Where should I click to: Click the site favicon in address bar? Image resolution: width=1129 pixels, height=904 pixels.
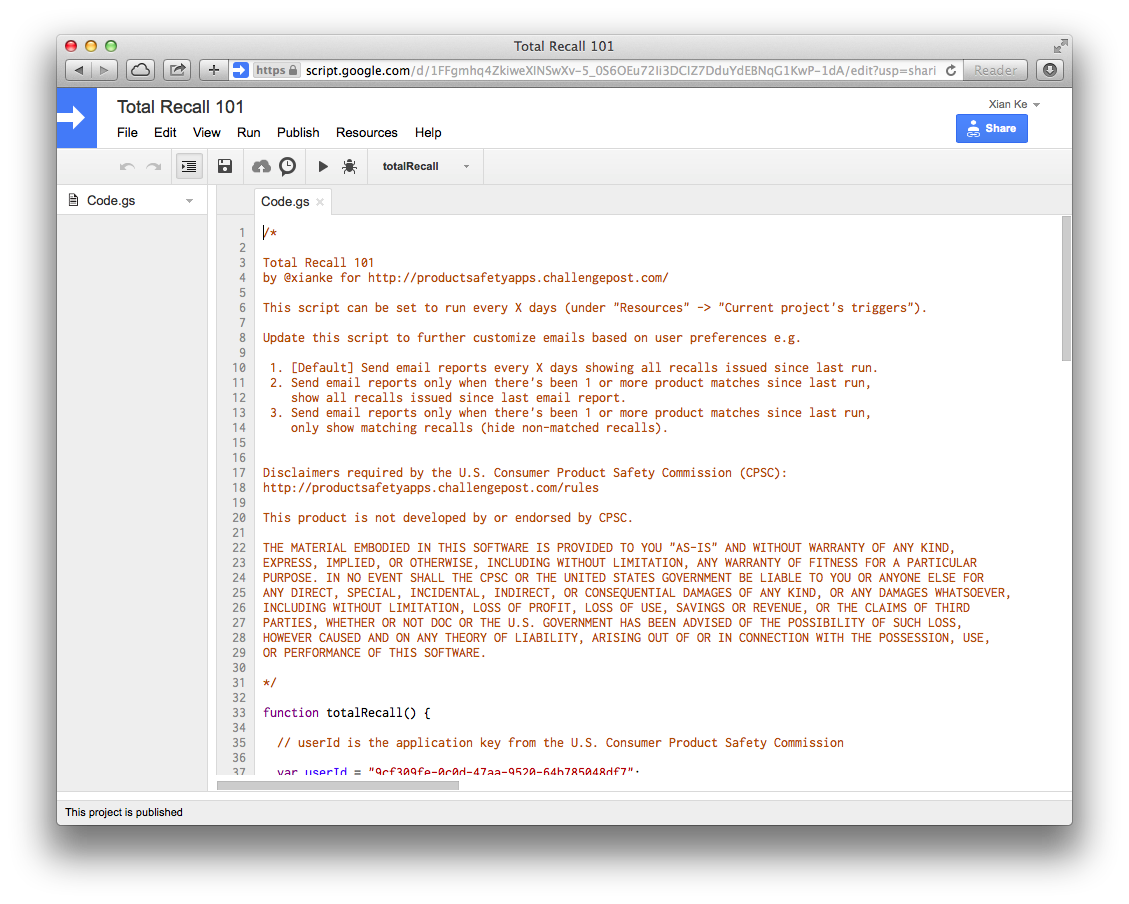point(240,70)
